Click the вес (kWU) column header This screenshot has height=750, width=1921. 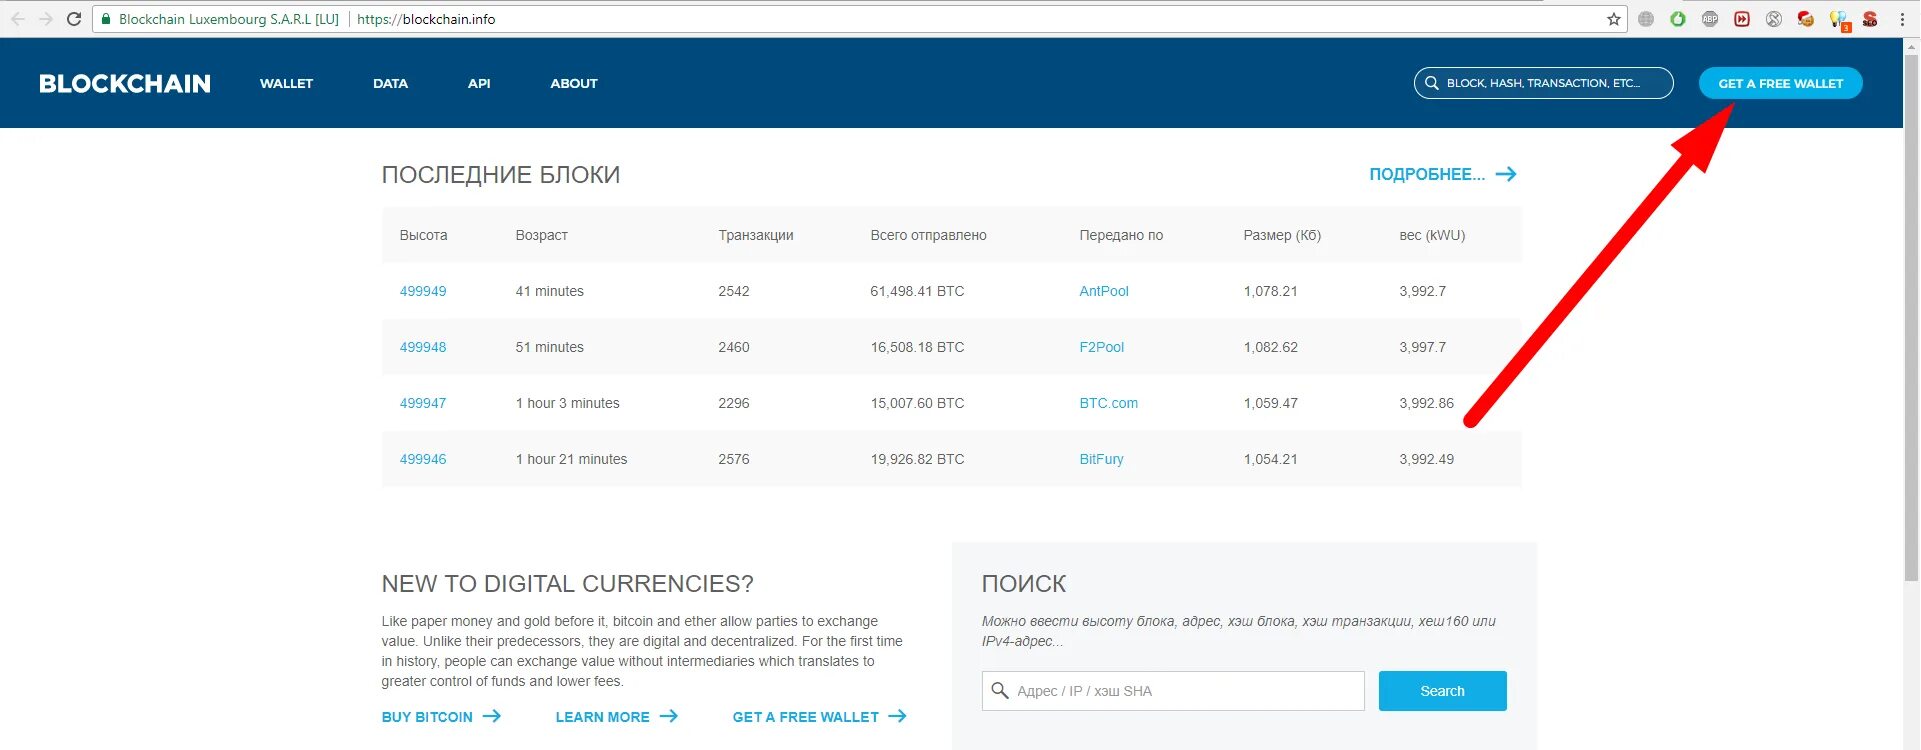click(1432, 235)
